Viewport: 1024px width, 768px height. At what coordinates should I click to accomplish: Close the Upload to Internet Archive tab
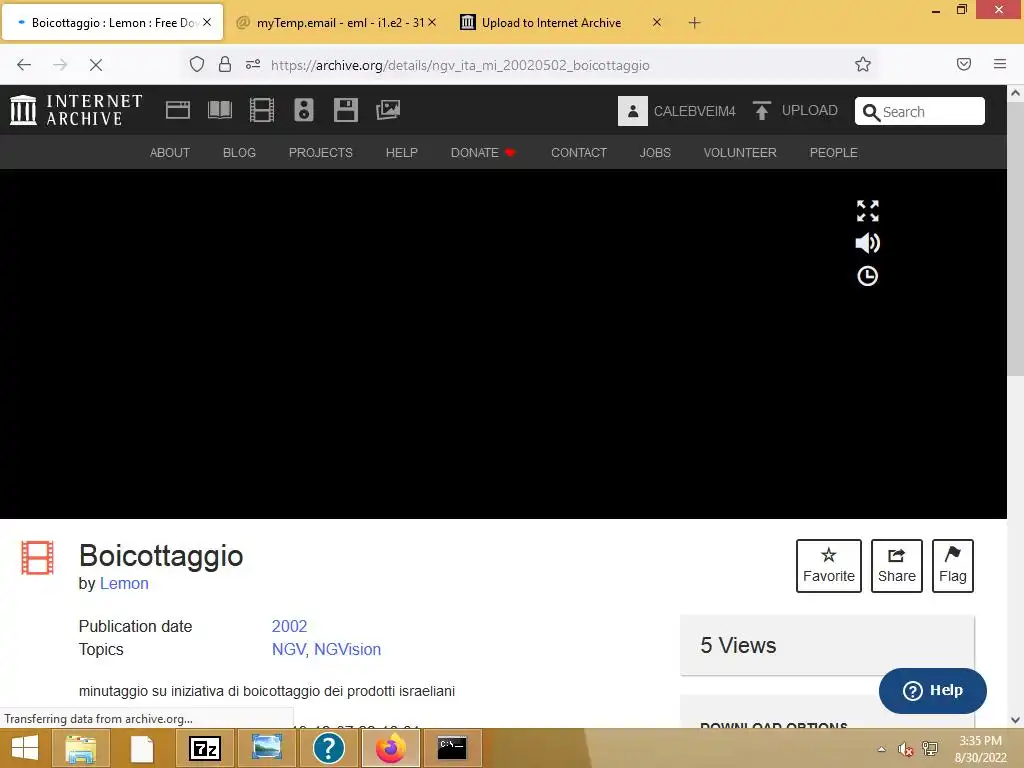(x=657, y=22)
